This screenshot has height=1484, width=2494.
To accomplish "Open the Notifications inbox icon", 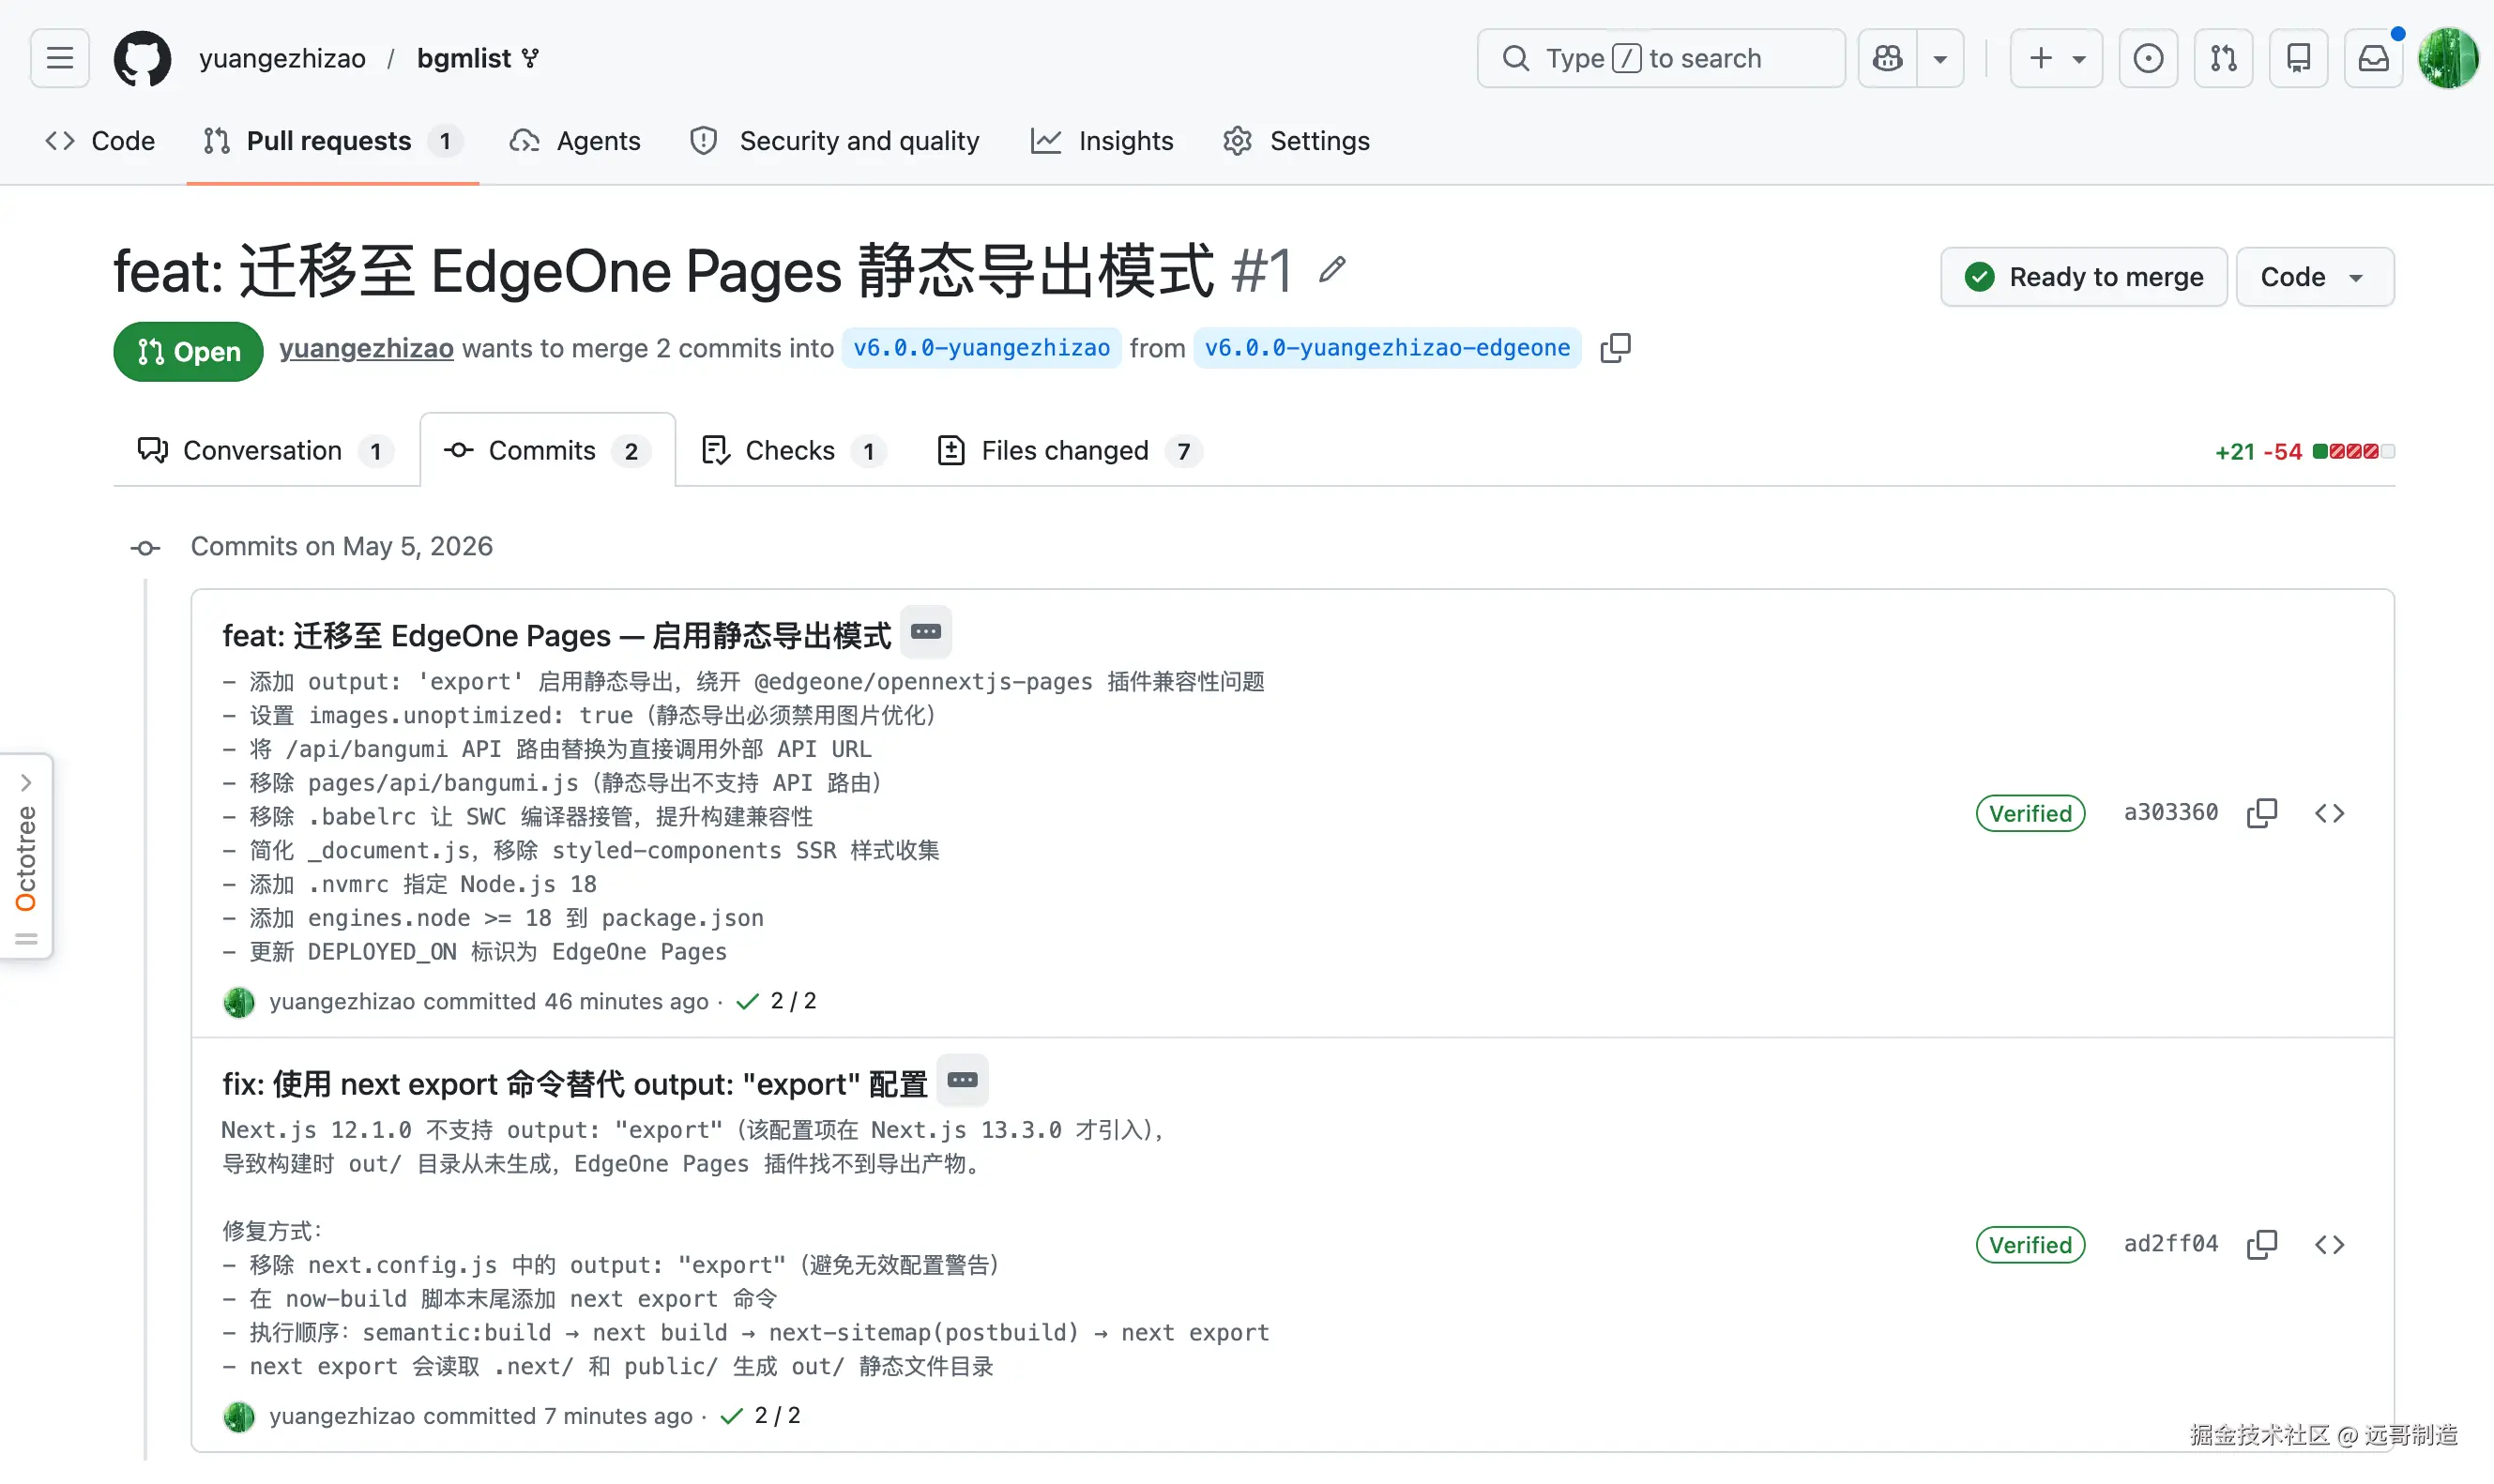I will point(2373,58).
